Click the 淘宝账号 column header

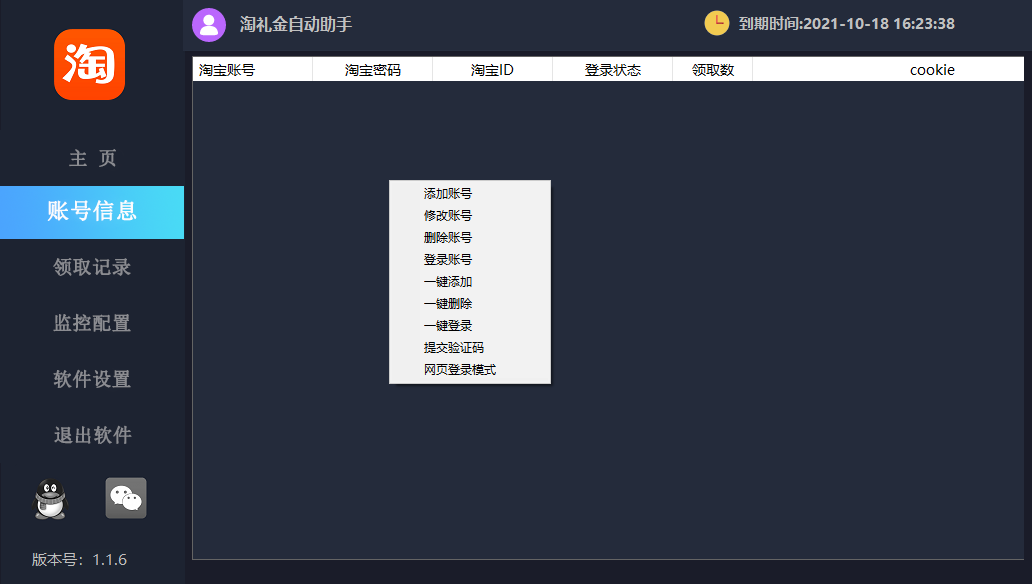tap(253, 70)
